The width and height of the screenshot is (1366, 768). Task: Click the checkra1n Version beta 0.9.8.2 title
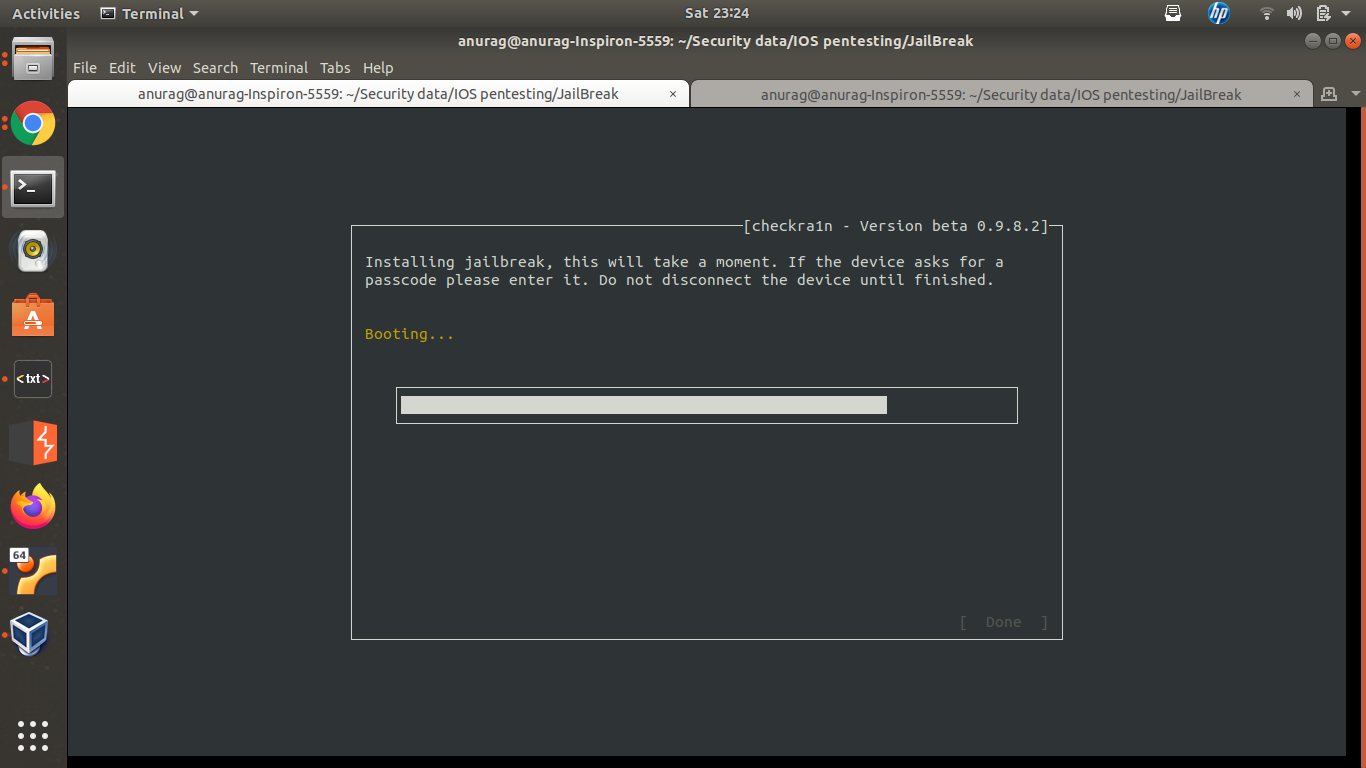click(x=896, y=226)
